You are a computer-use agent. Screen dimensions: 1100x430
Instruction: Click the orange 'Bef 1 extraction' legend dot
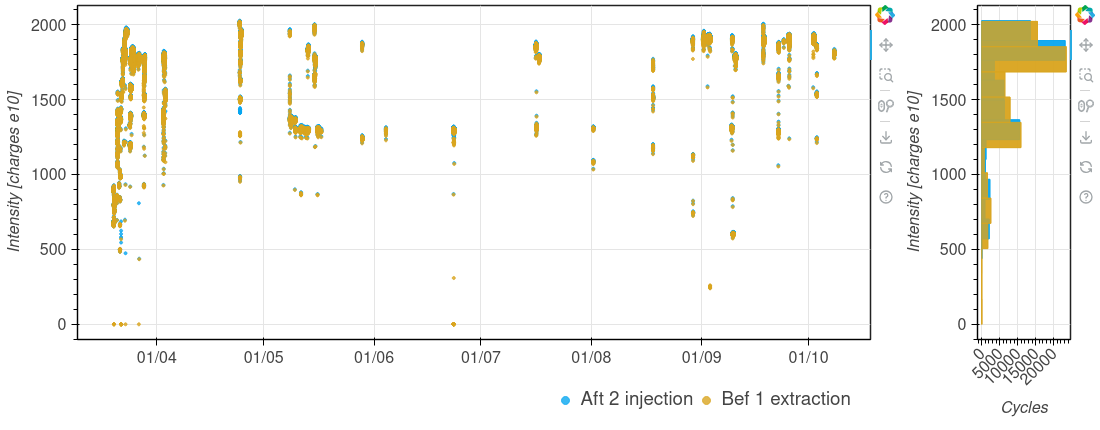coord(707,400)
